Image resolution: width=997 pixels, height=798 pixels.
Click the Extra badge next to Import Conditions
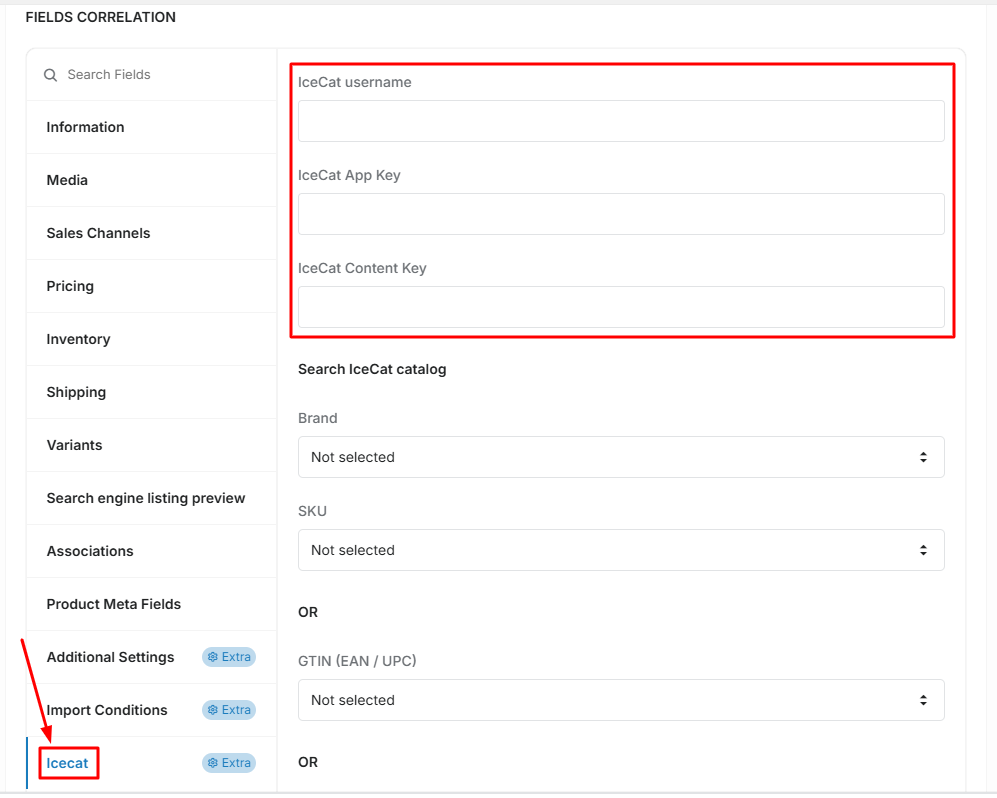click(x=229, y=710)
